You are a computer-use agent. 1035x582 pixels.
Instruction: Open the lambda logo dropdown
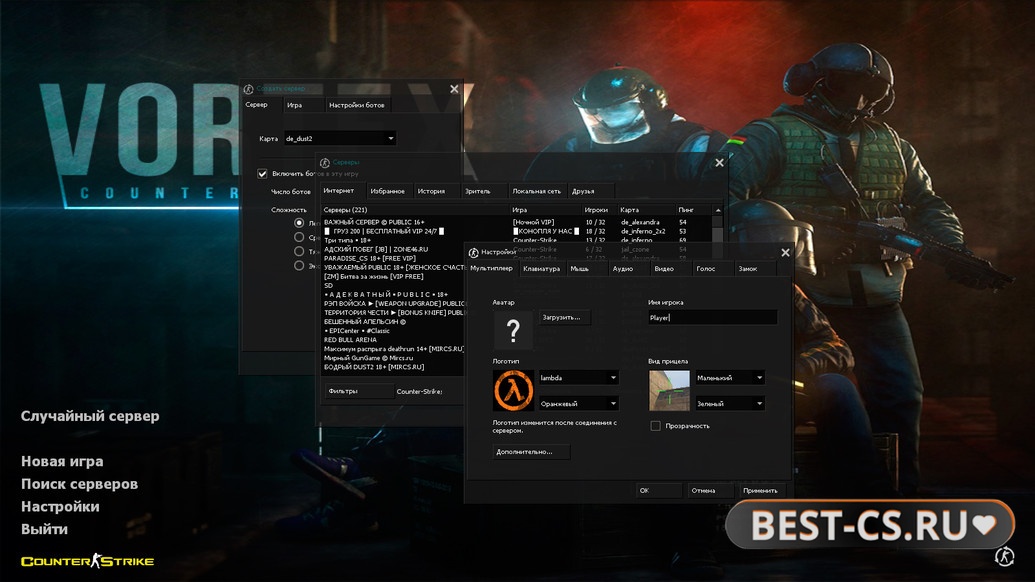point(579,377)
